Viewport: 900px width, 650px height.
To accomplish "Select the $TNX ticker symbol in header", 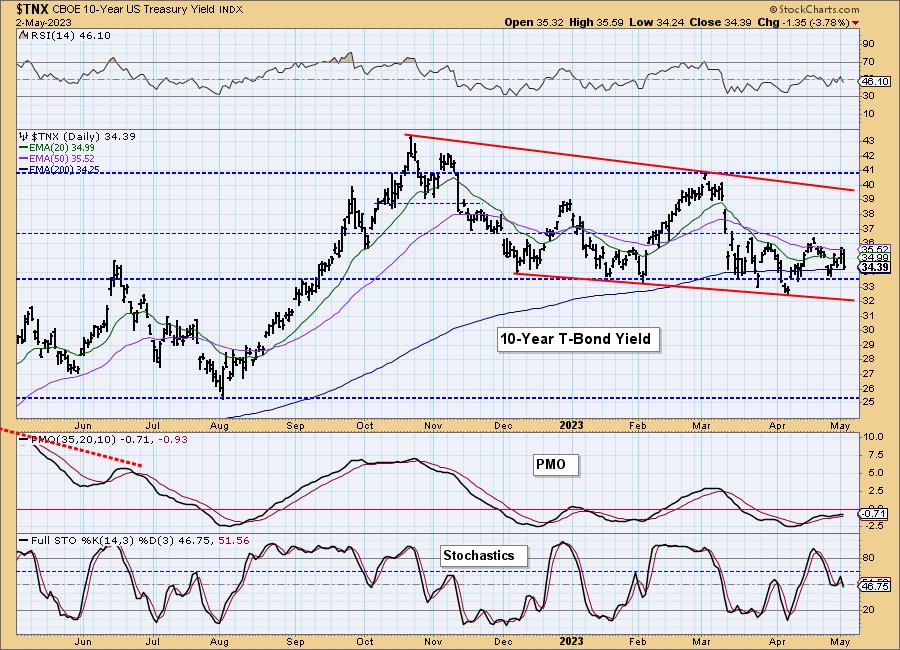I will tap(33, 9).
